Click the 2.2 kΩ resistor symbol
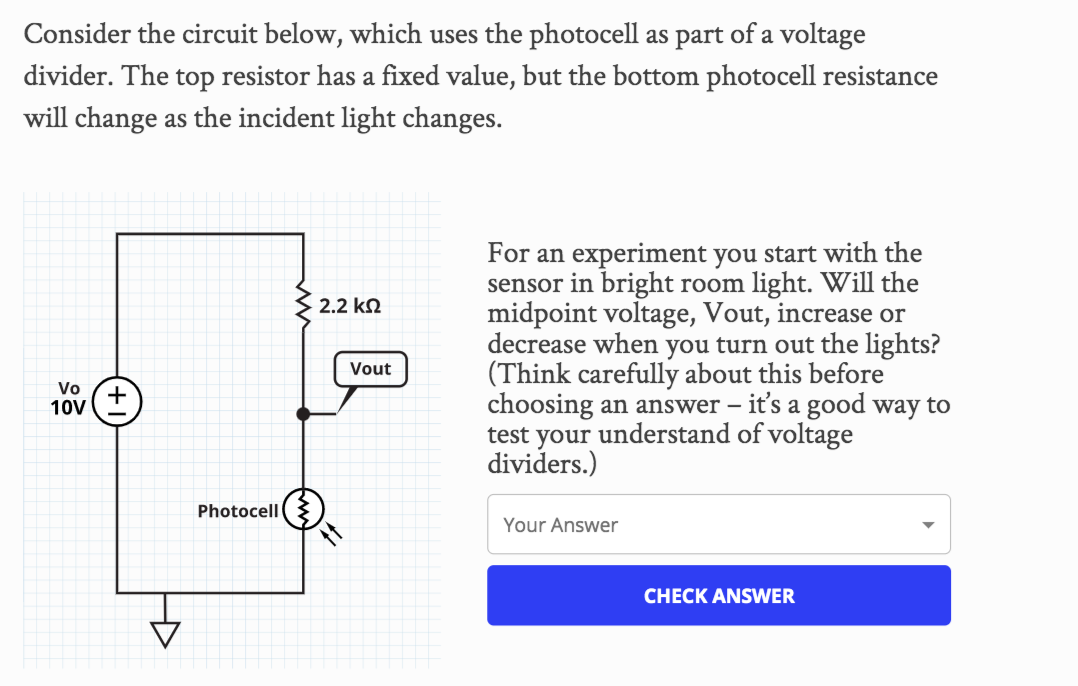The height and width of the screenshot is (686, 1078). coord(302,302)
